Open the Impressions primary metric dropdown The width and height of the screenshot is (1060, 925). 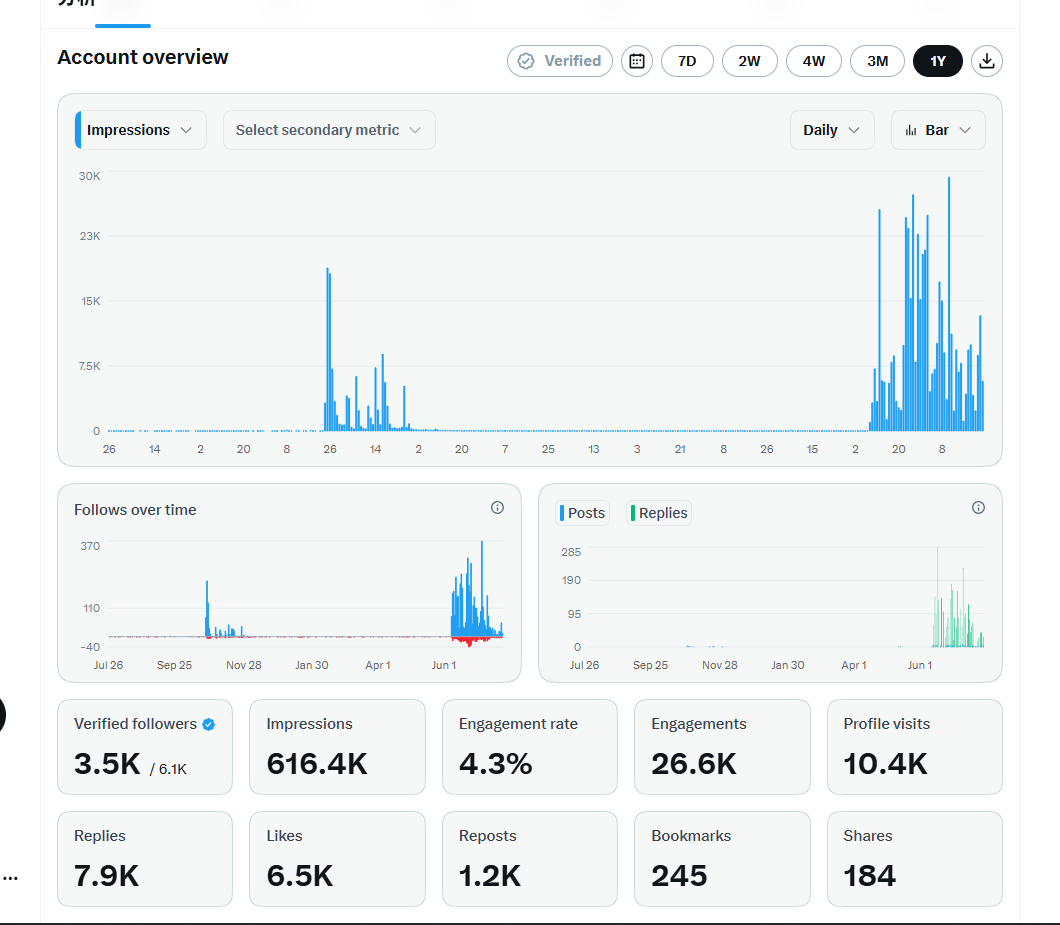141,130
